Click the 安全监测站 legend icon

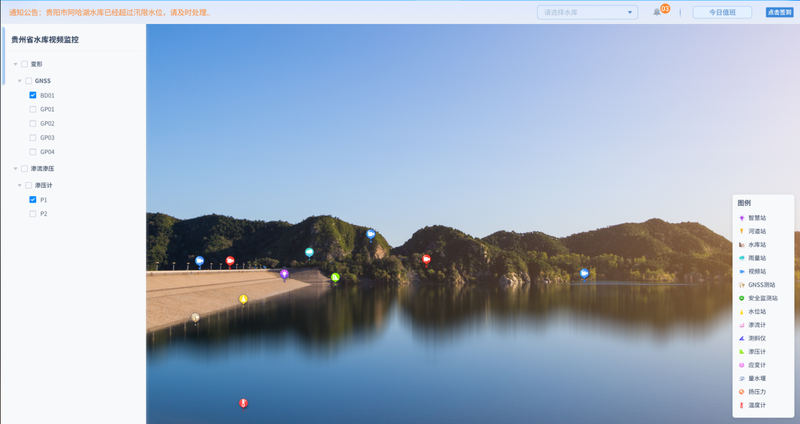pyautogui.click(x=742, y=298)
